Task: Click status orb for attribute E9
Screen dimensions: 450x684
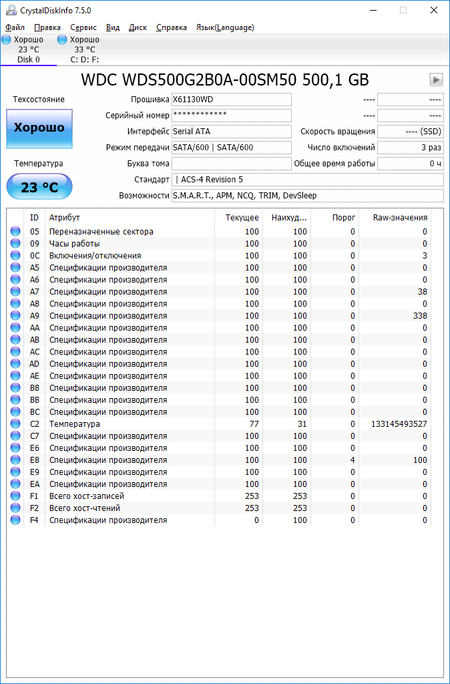Action: (15, 472)
